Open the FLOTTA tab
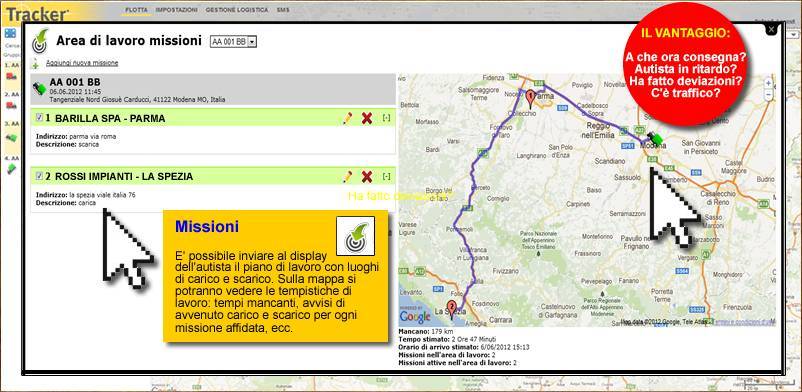The width and height of the screenshot is (802, 392). click(x=136, y=10)
